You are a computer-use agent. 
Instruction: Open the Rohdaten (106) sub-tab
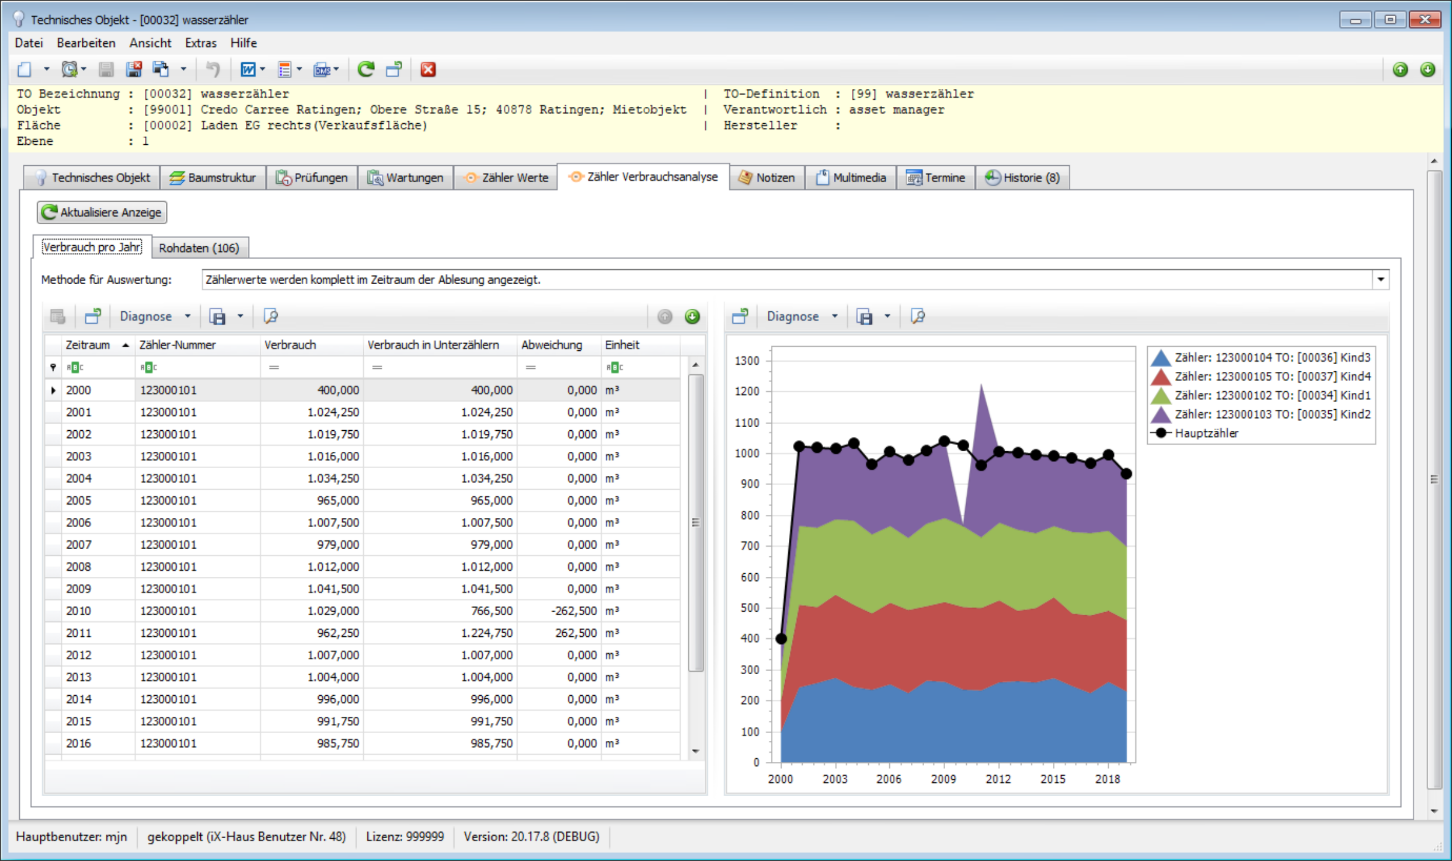tap(198, 248)
